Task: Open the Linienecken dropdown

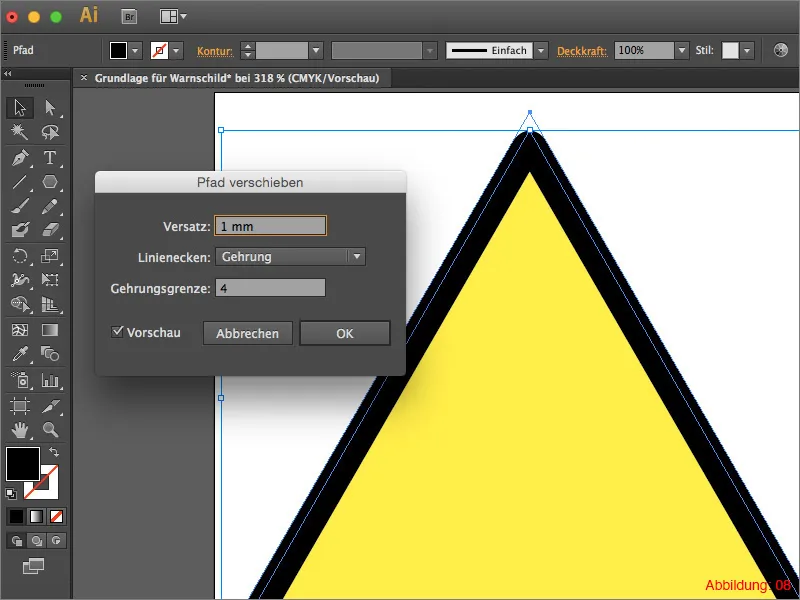Action: pyautogui.click(x=290, y=257)
